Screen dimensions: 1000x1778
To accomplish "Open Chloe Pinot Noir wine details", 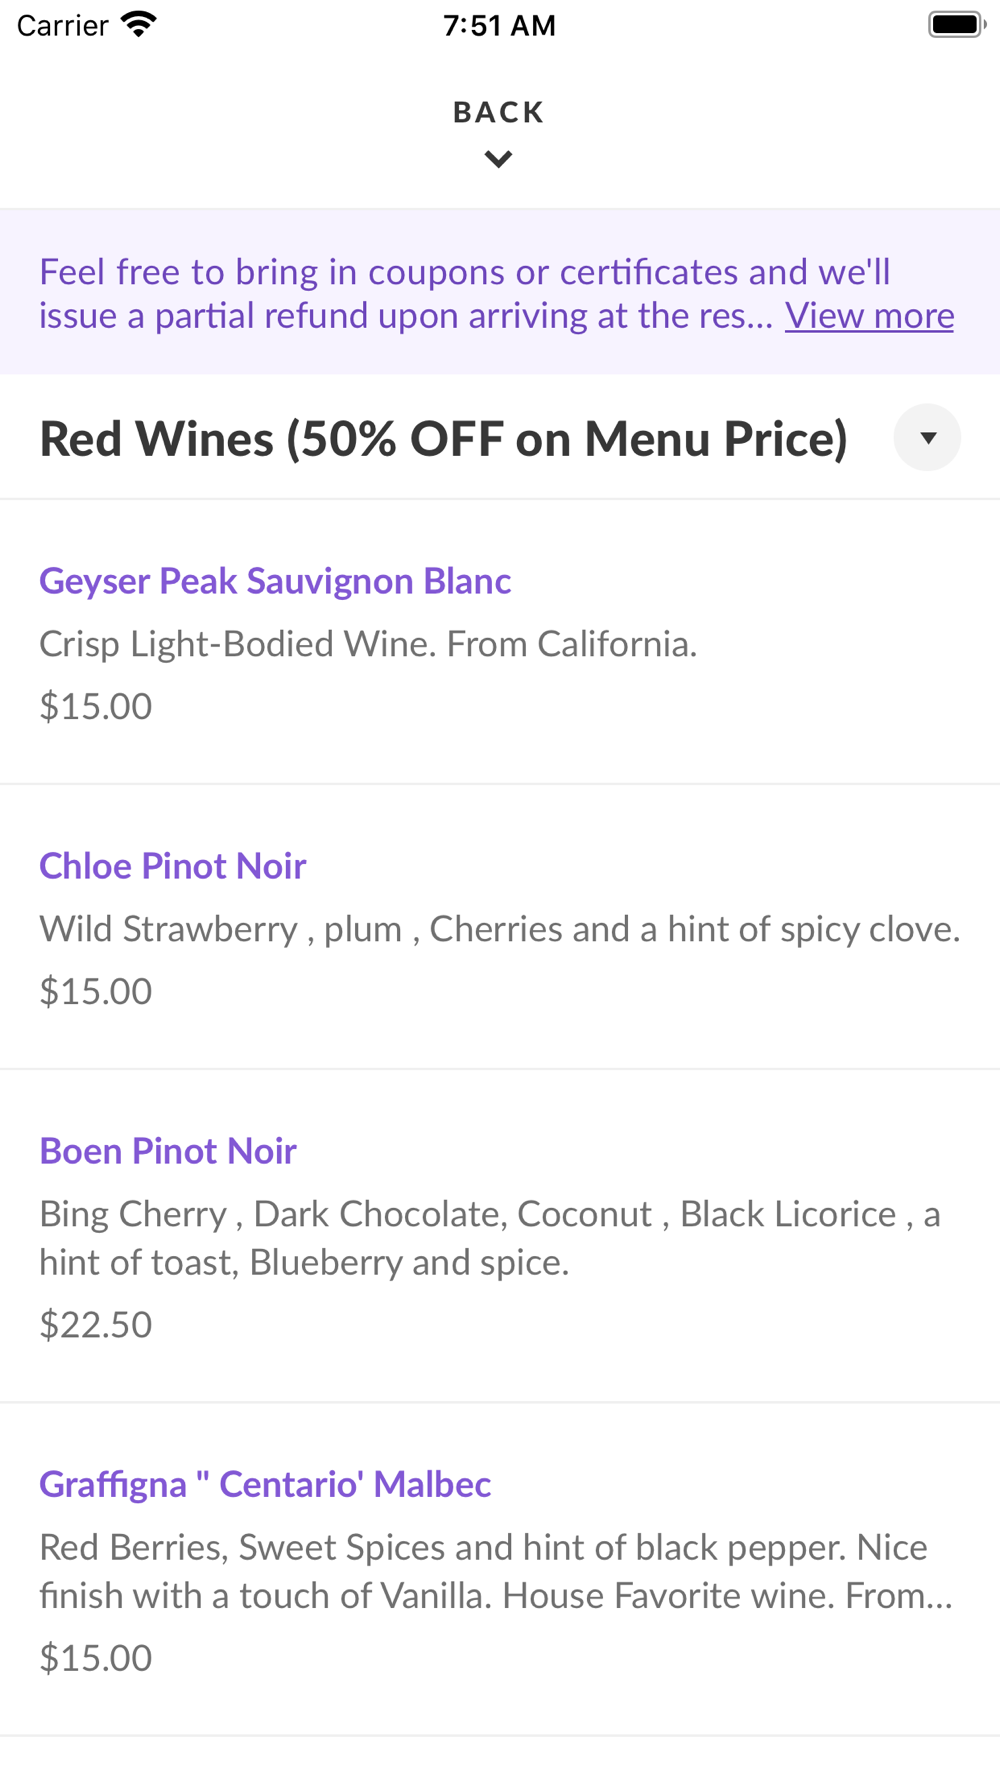I will (x=172, y=866).
